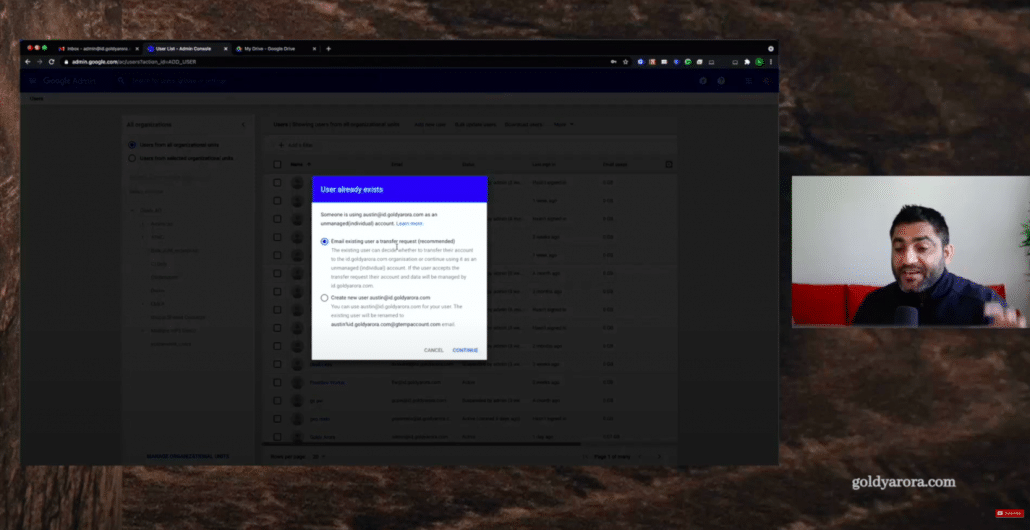Open the Learn more link
1030x530 pixels.
click(x=409, y=224)
